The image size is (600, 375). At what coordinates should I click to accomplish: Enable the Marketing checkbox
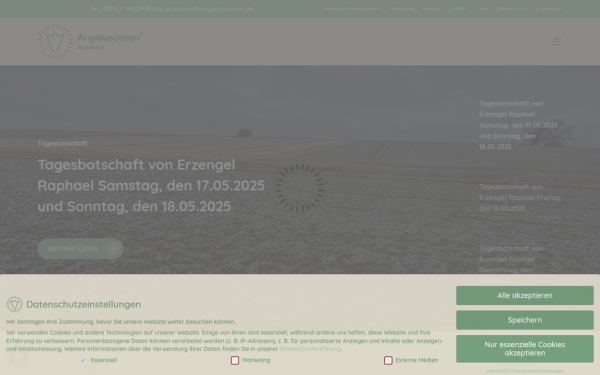tap(235, 360)
